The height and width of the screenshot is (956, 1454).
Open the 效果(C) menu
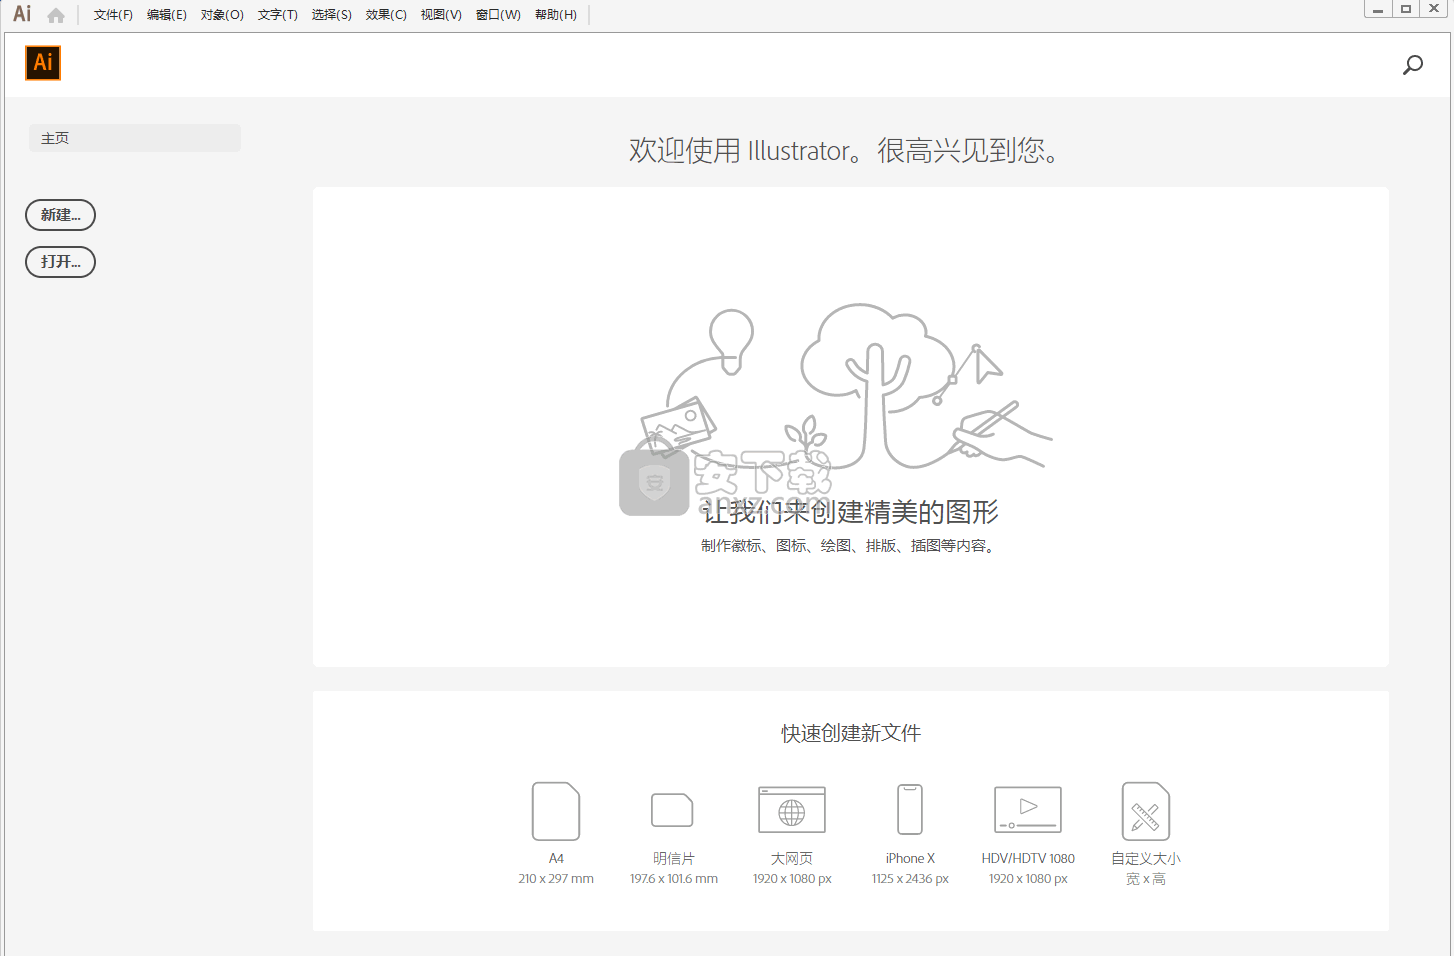(x=386, y=15)
